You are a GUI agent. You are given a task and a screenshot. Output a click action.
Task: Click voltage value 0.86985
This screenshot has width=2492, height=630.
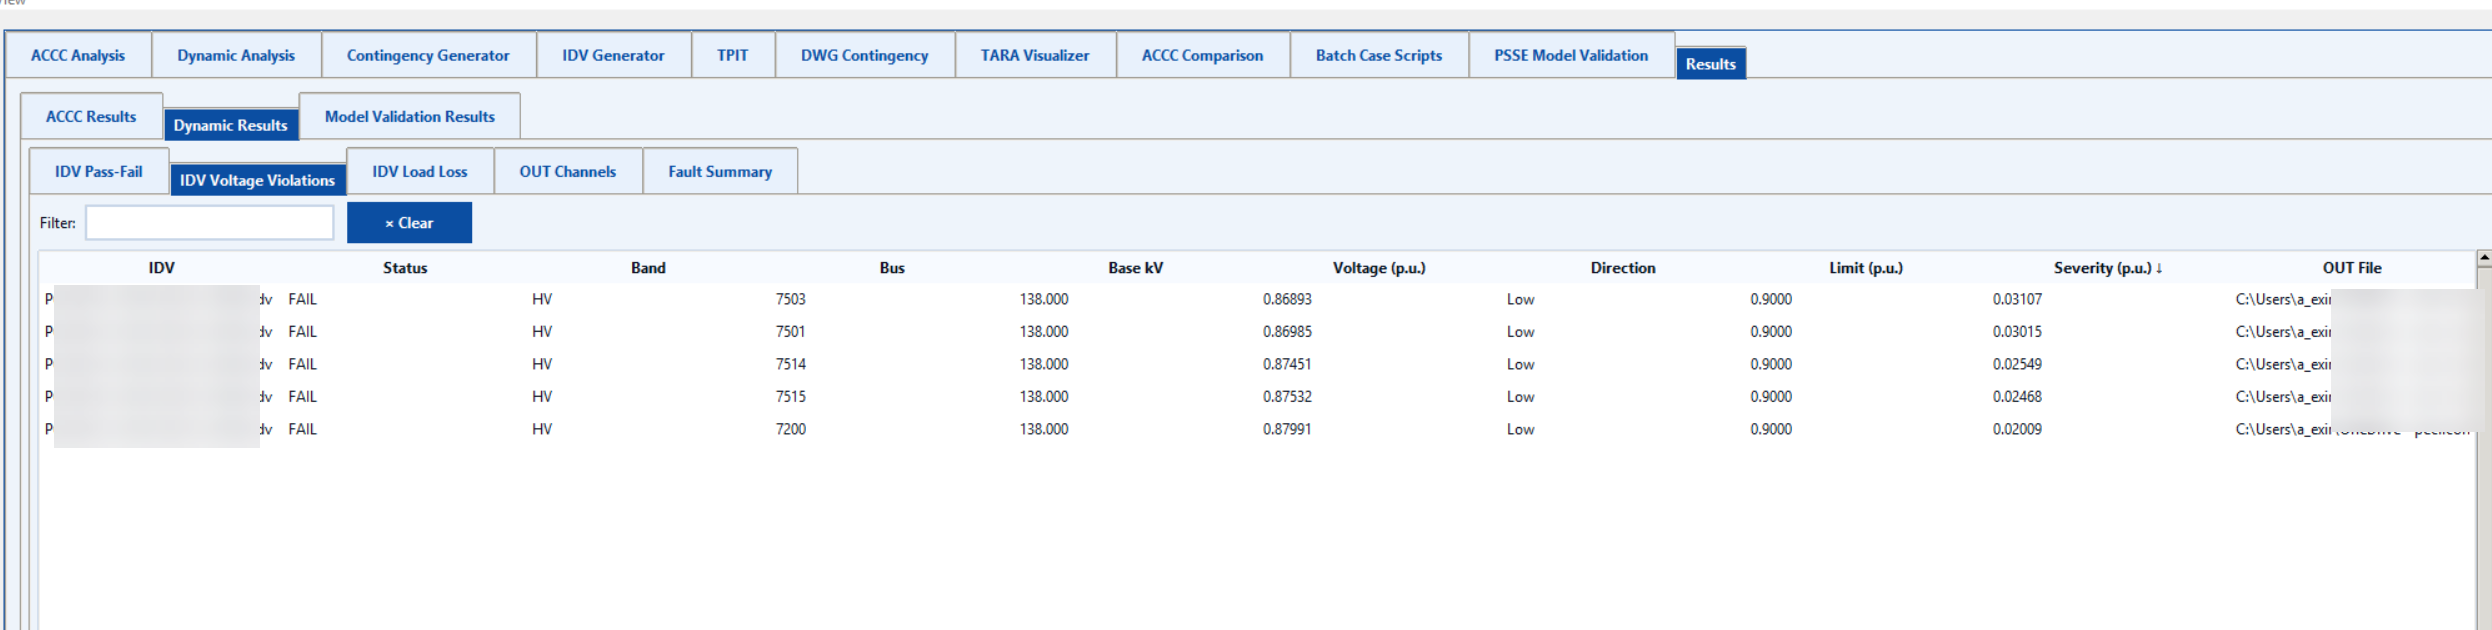1287,331
